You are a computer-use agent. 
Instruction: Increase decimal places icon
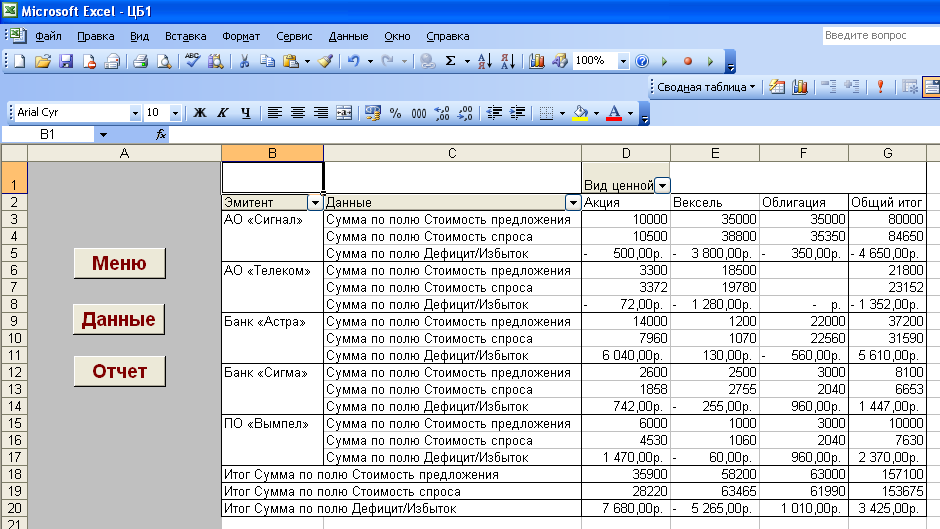(x=442, y=113)
